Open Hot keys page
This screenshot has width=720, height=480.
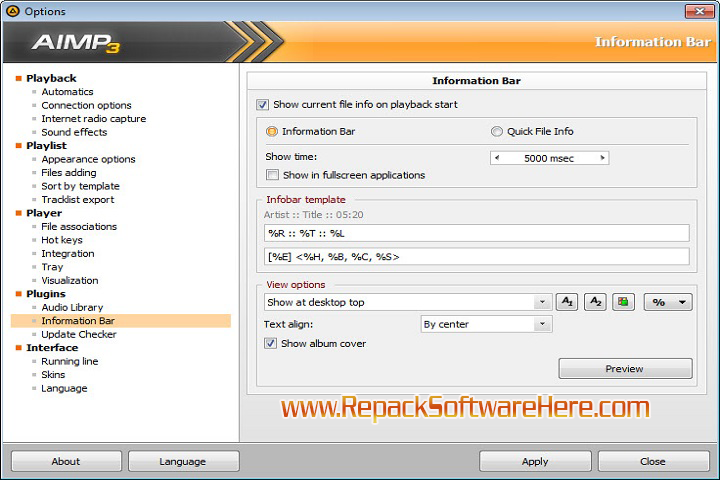pyautogui.click(x=62, y=240)
